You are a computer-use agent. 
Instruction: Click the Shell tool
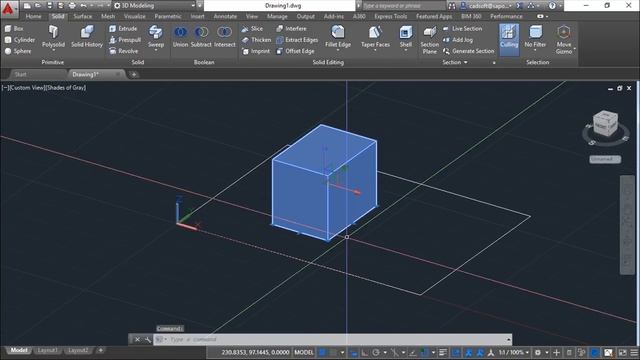click(406, 36)
